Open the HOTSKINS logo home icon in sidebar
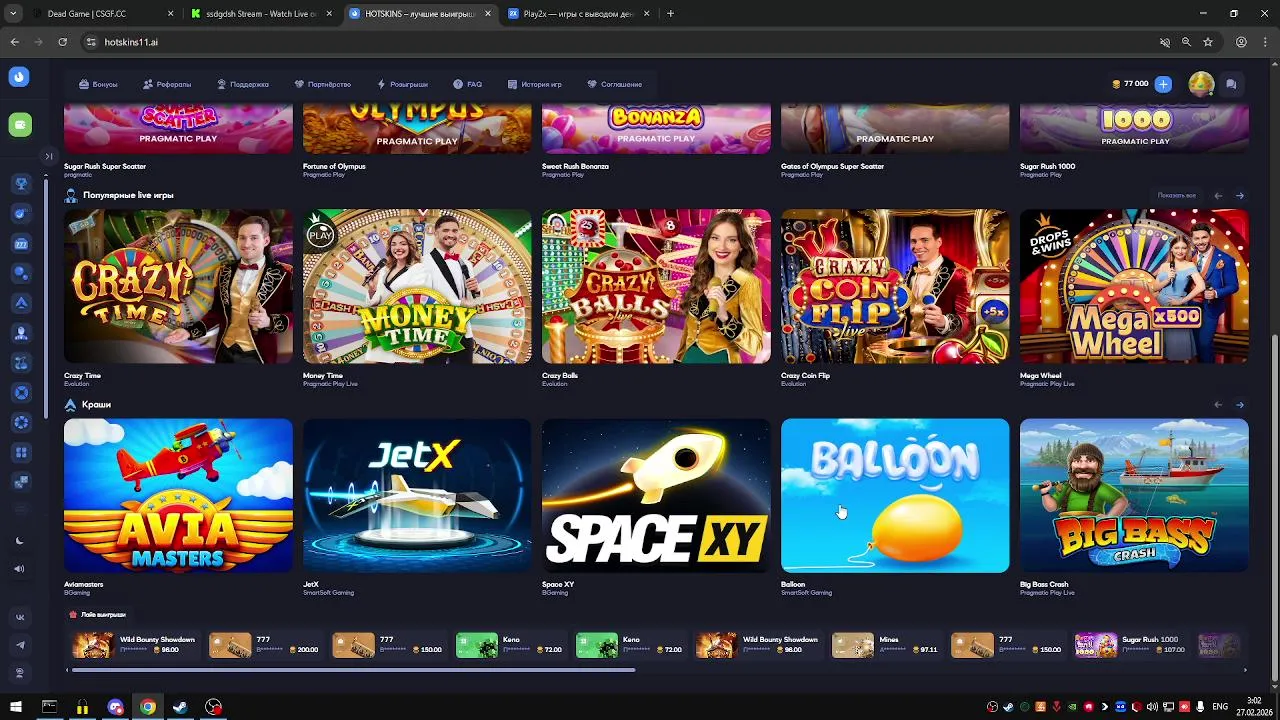The width and height of the screenshot is (1280, 720). pos(19,77)
